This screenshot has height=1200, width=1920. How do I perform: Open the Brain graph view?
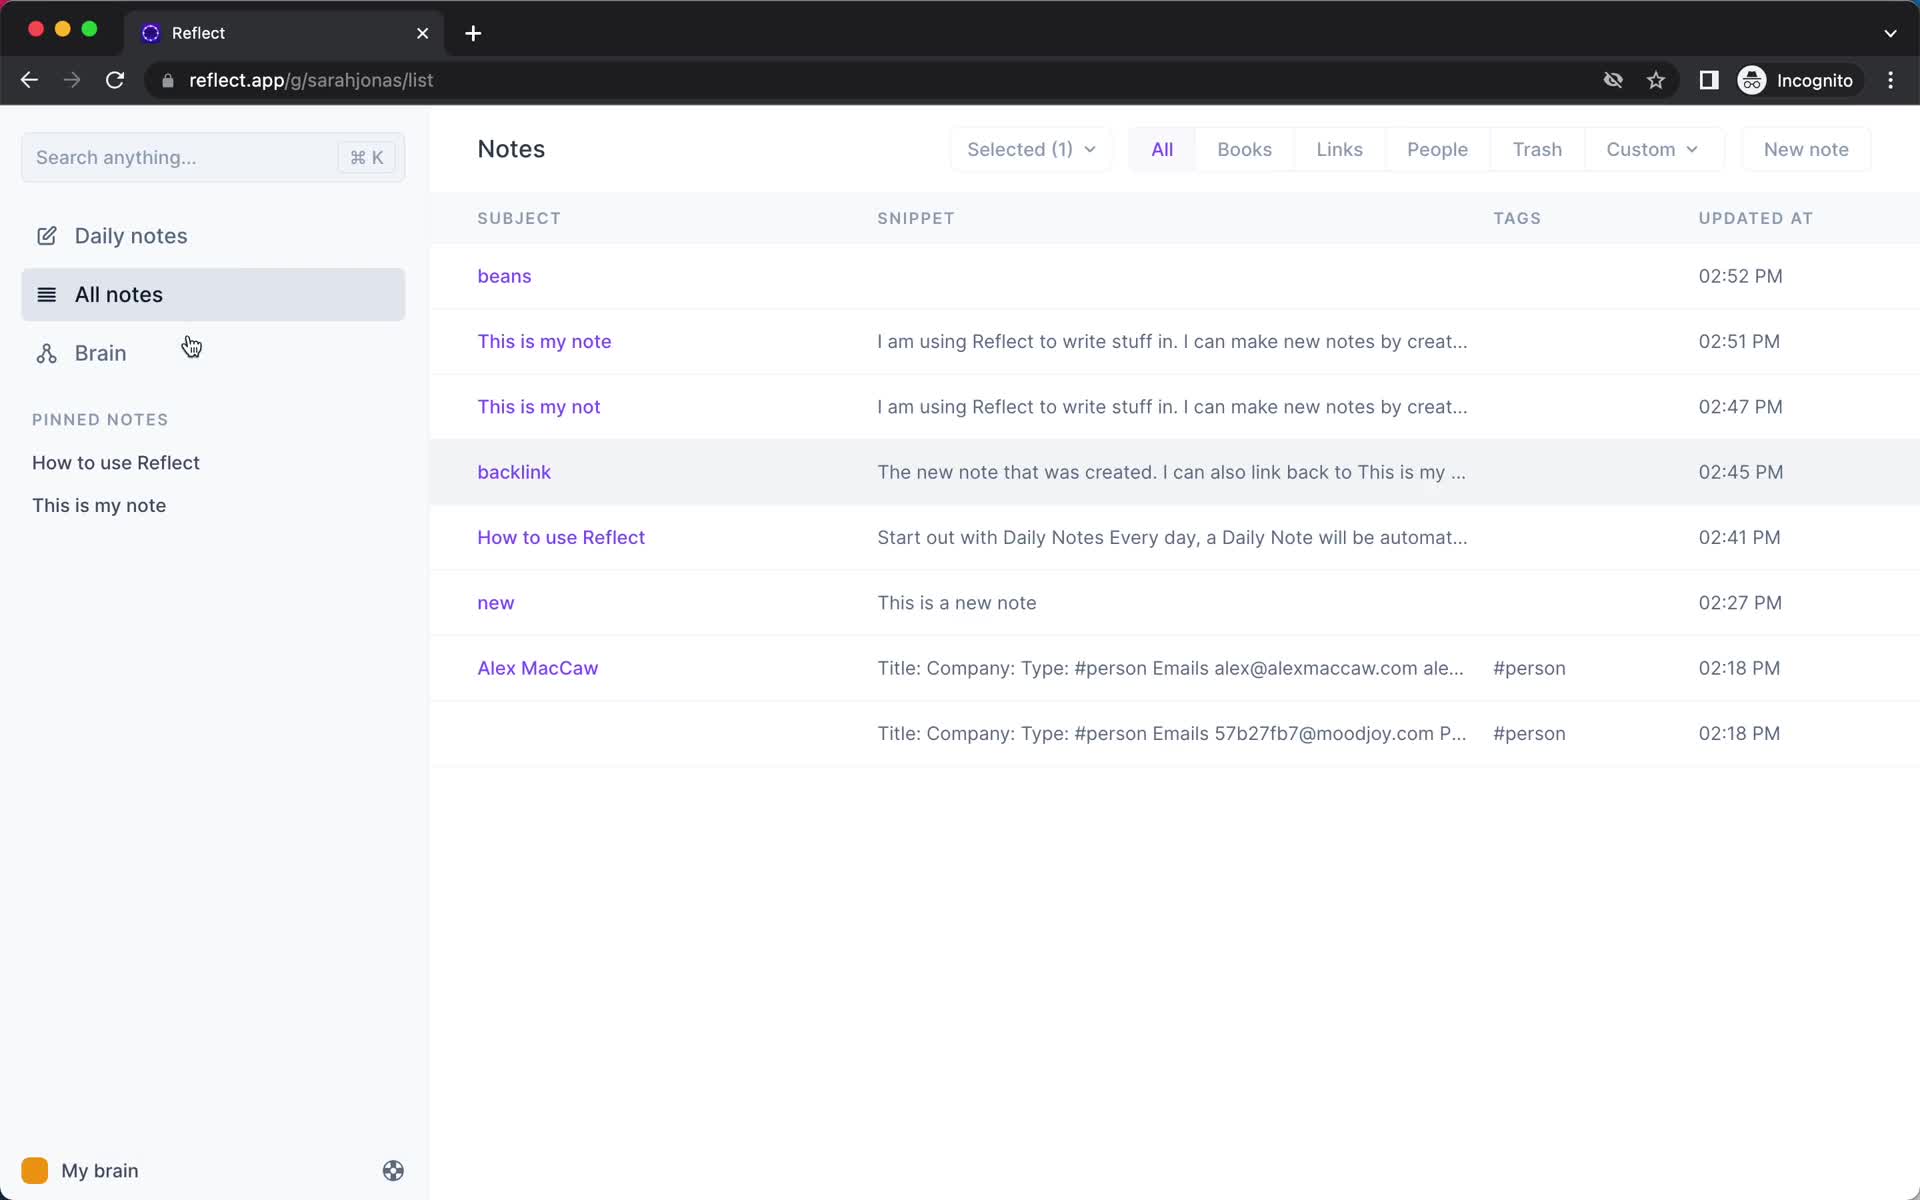point(213,353)
